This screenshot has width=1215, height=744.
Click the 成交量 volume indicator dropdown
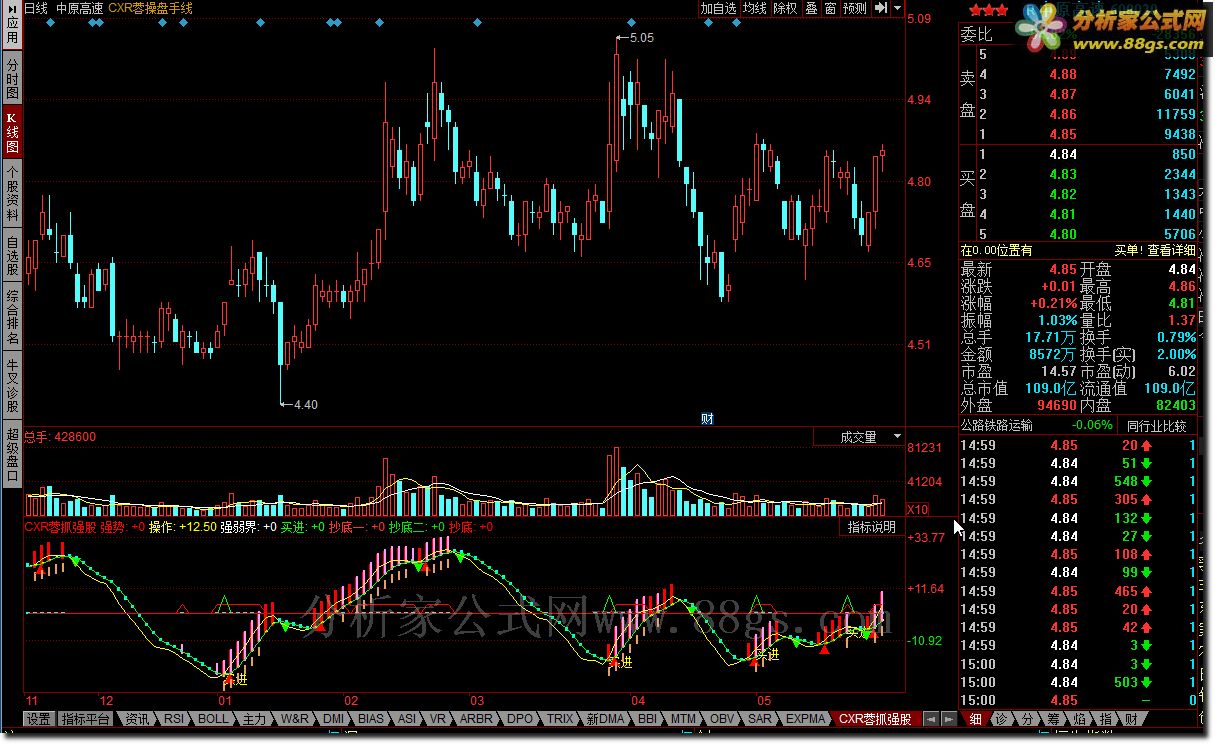pos(858,437)
